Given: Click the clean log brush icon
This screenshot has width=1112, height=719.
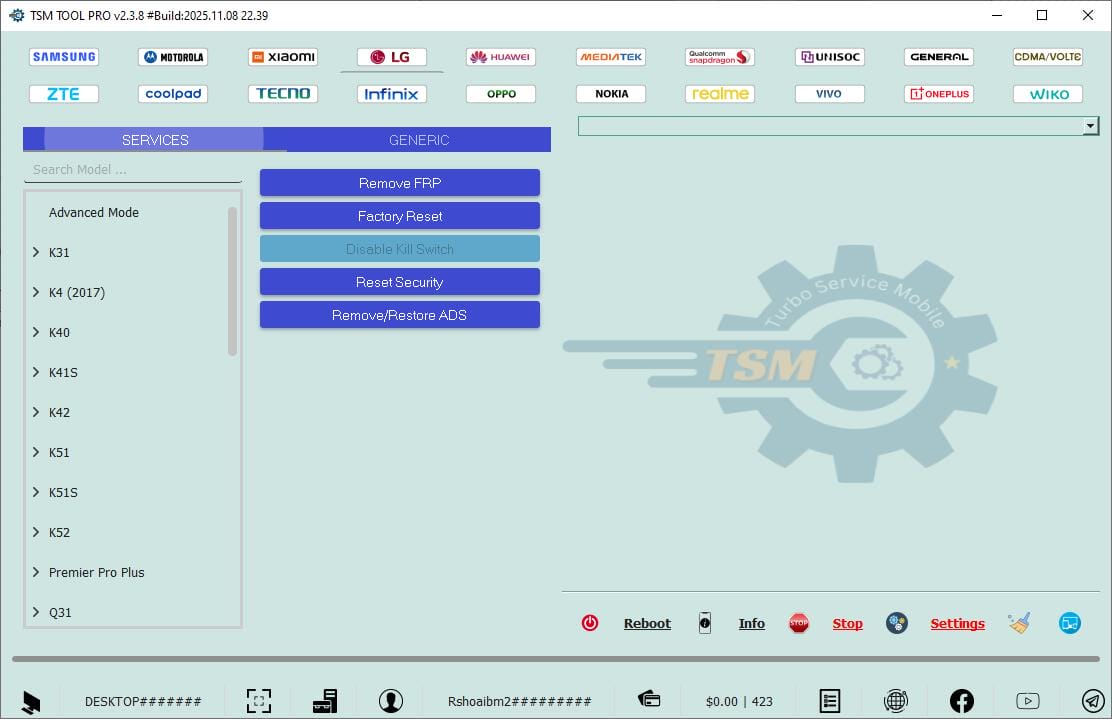Looking at the screenshot, I should click(1020, 622).
